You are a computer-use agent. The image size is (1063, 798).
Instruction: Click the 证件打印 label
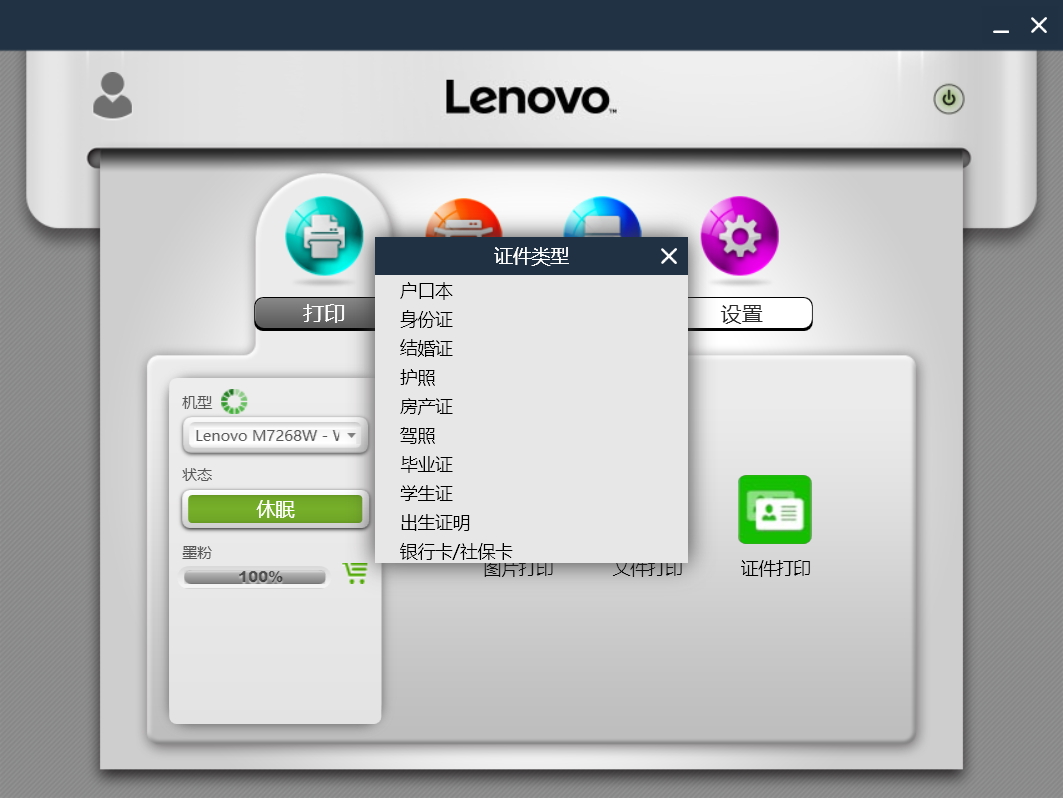click(x=776, y=568)
